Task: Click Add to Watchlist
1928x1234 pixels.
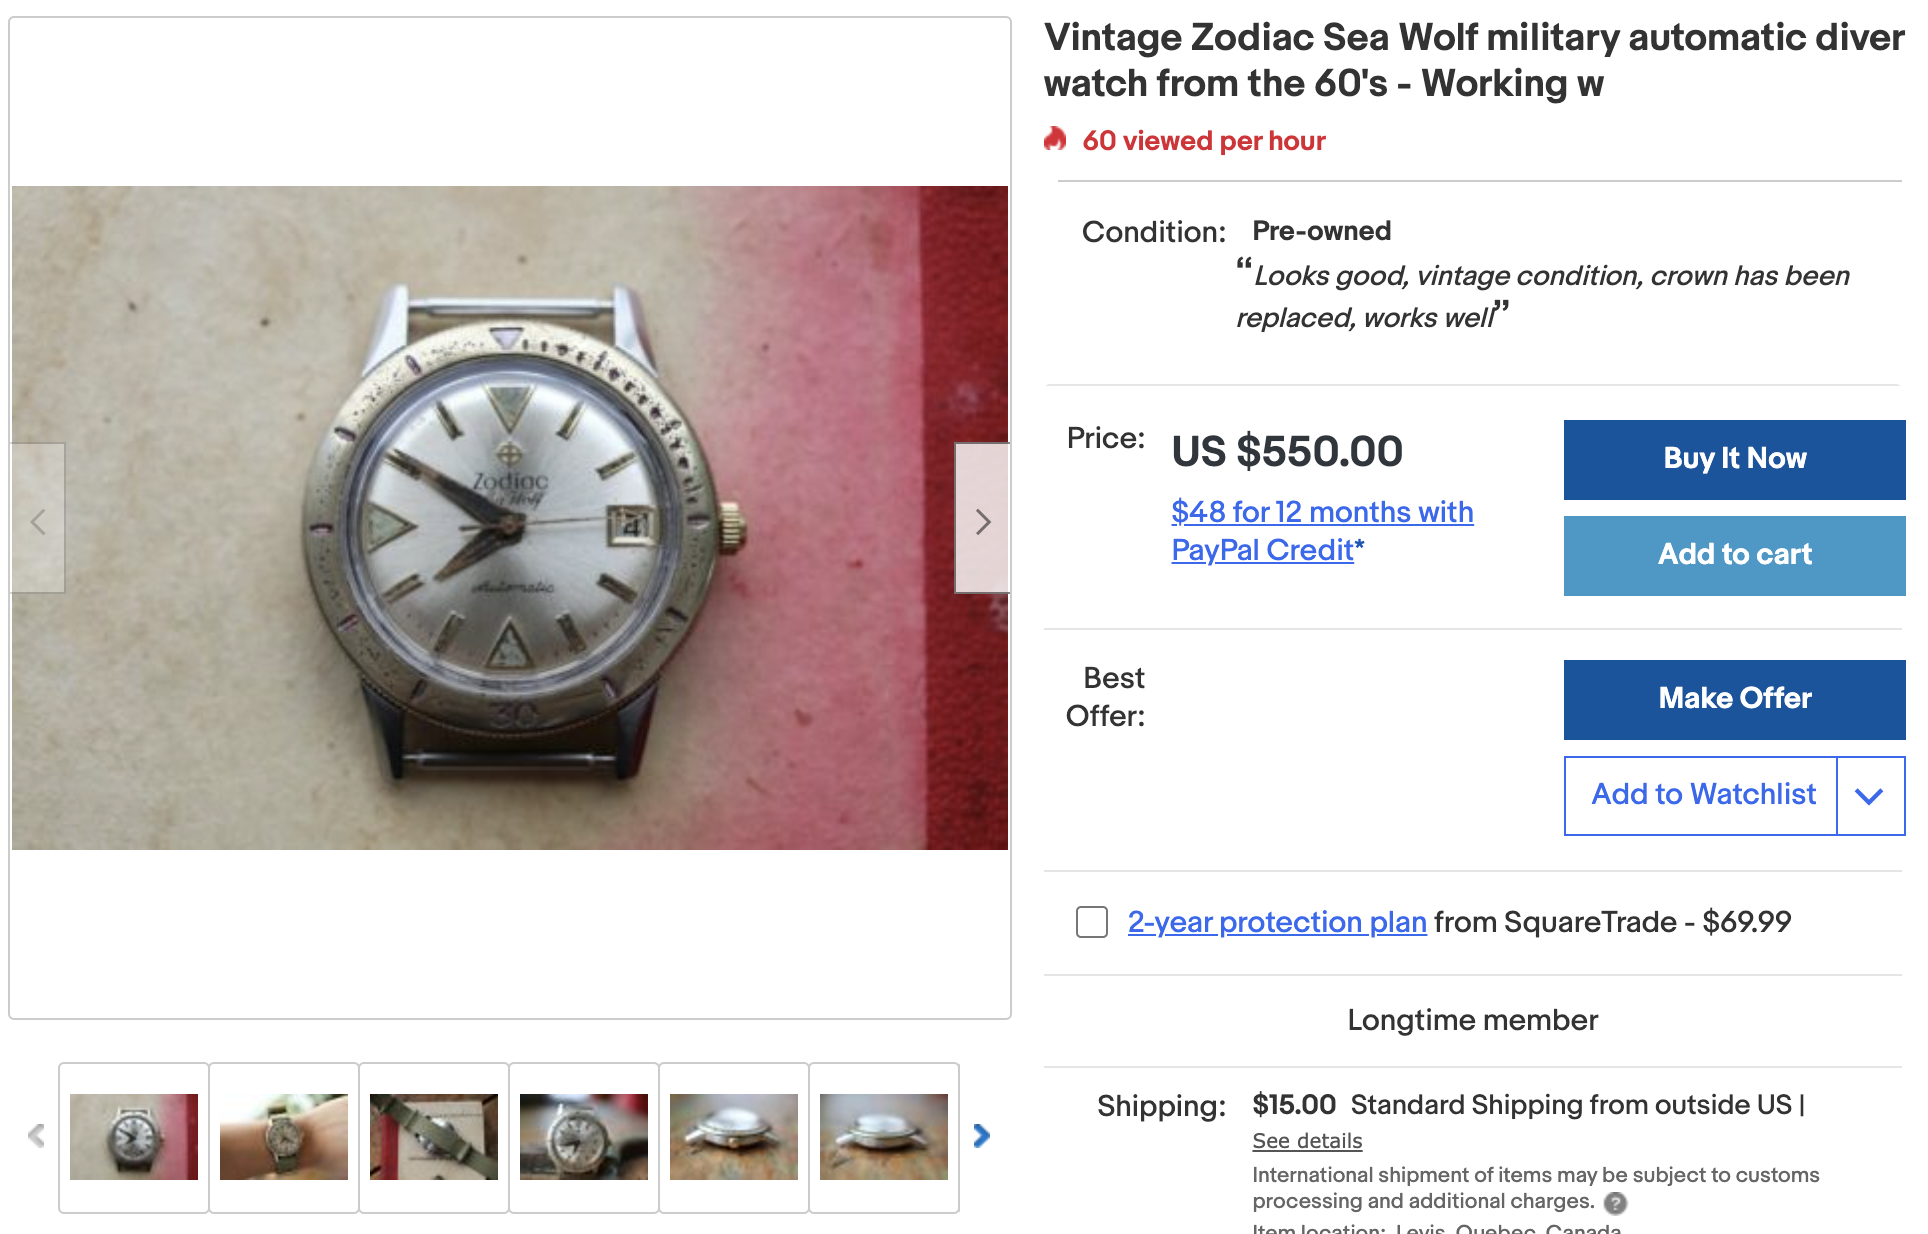Action: tap(1702, 795)
